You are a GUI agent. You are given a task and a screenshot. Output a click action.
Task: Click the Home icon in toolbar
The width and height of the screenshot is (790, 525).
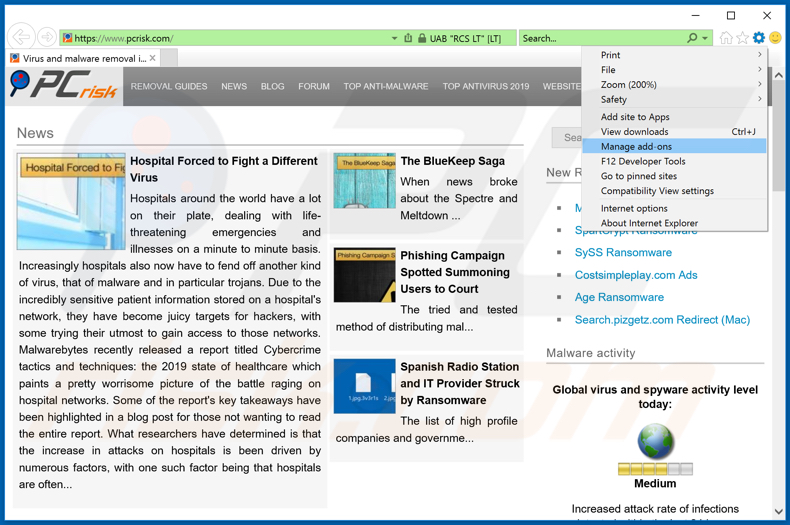pos(726,38)
